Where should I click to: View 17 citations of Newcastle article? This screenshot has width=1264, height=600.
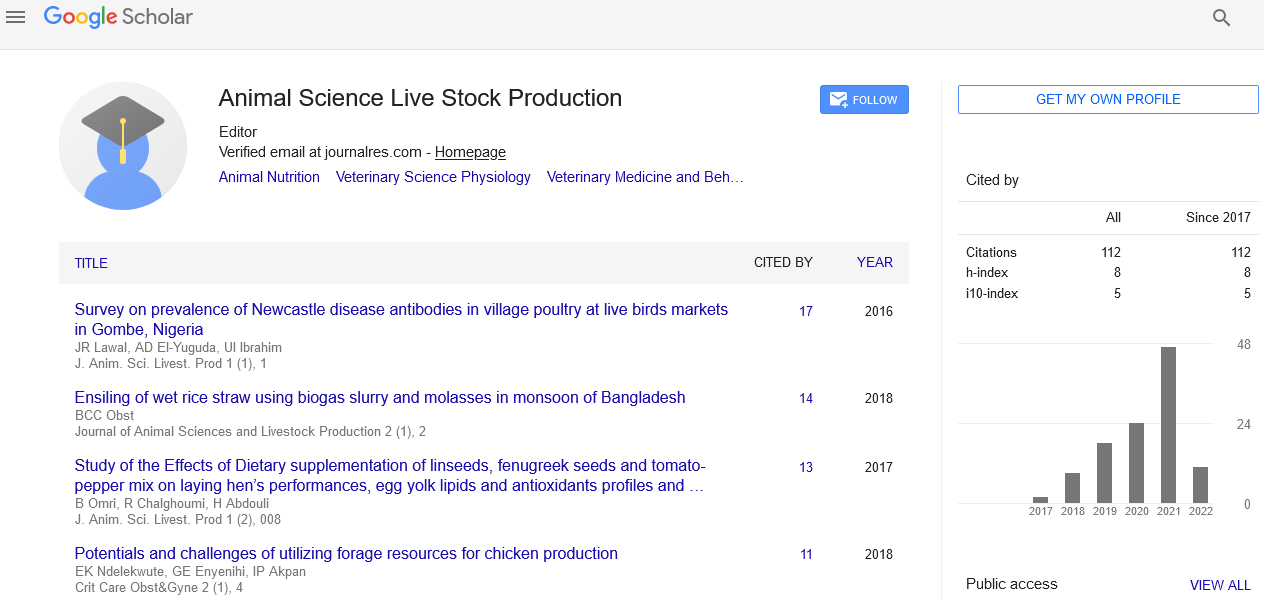[806, 311]
